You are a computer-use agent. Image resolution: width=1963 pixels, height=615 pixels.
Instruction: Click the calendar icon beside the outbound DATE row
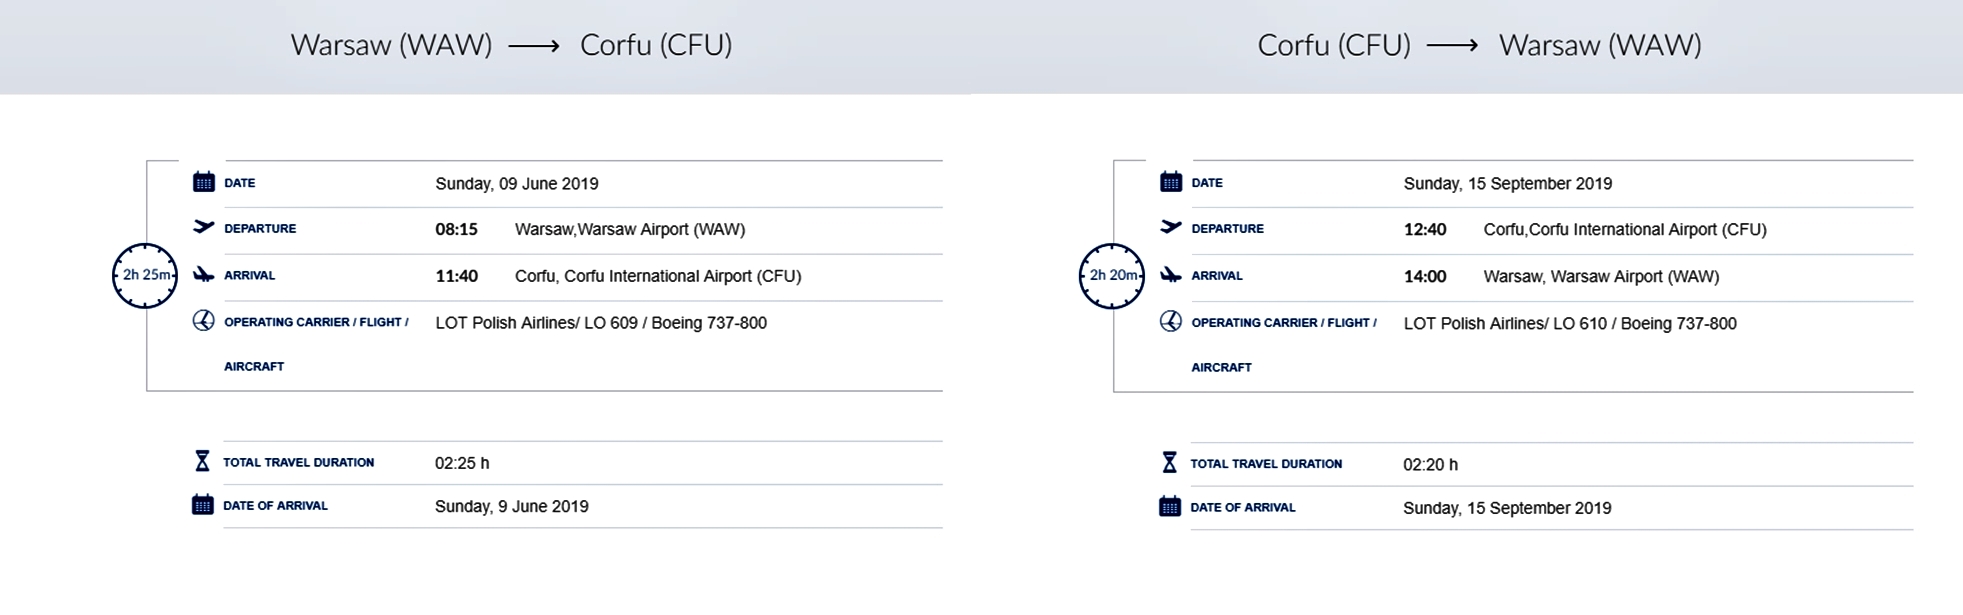pyautogui.click(x=203, y=182)
